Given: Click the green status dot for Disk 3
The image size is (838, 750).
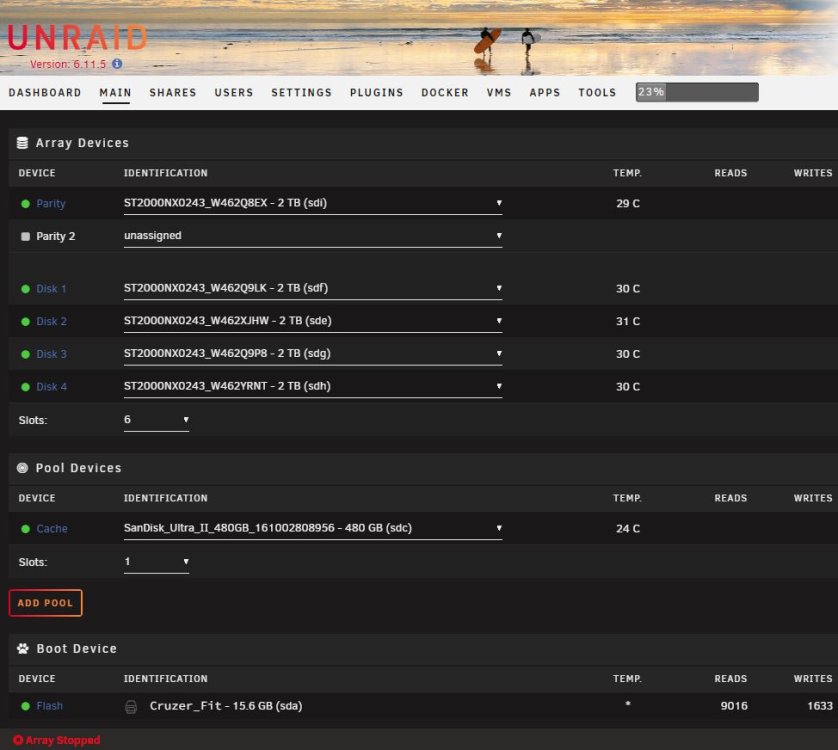Looking at the screenshot, I should [25, 354].
